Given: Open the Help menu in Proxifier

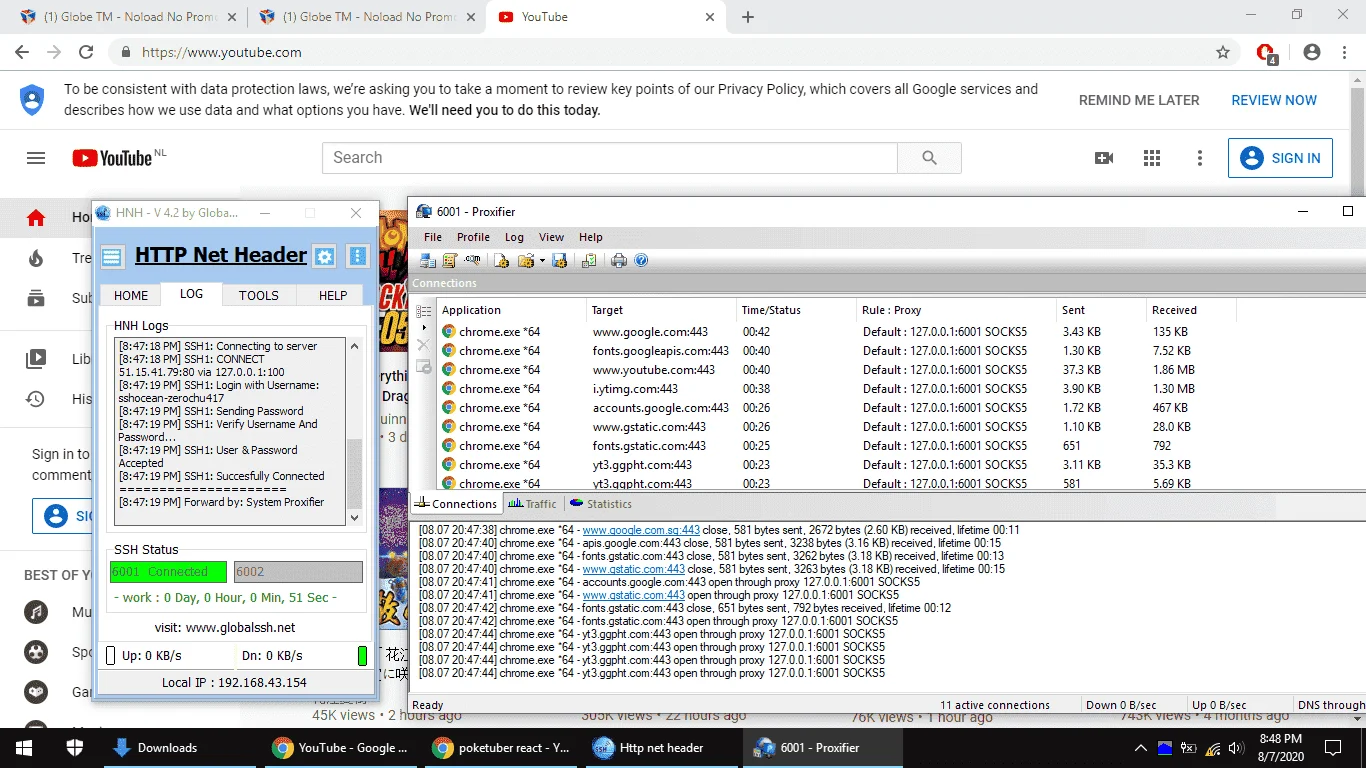Looking at the screenshot, I should pos(591,237).
